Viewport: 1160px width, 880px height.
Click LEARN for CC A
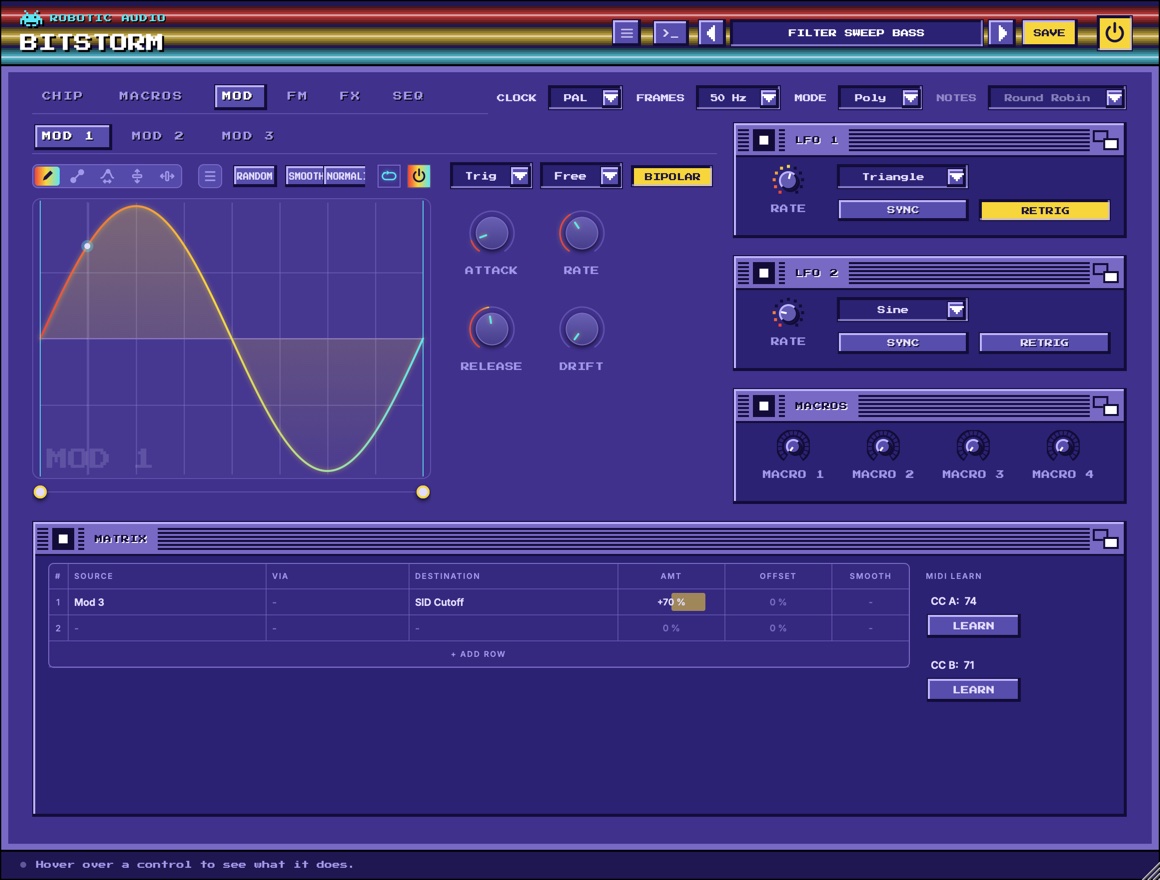973,626
